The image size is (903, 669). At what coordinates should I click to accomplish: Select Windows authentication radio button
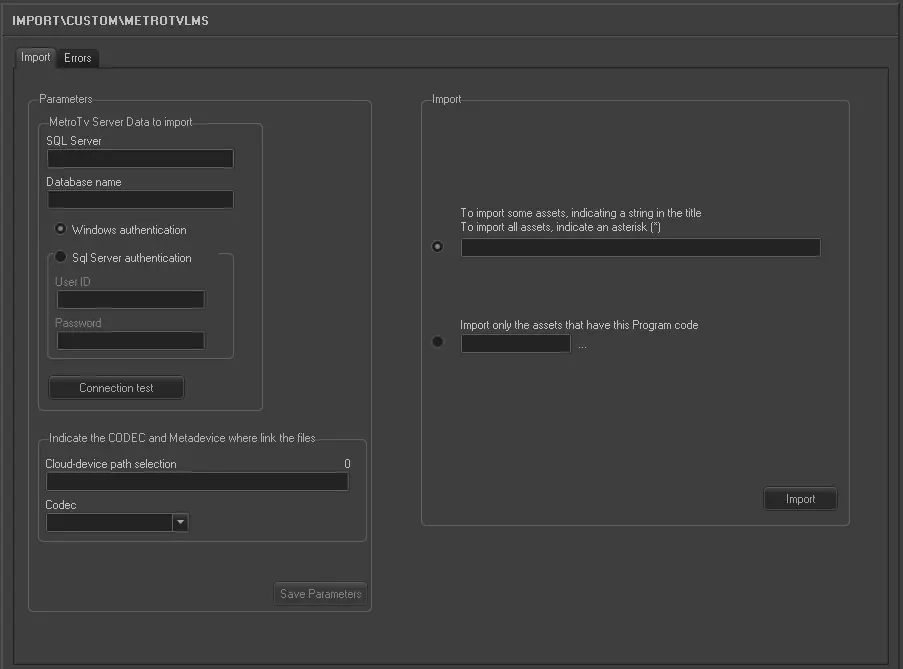(x=61, y=229)
